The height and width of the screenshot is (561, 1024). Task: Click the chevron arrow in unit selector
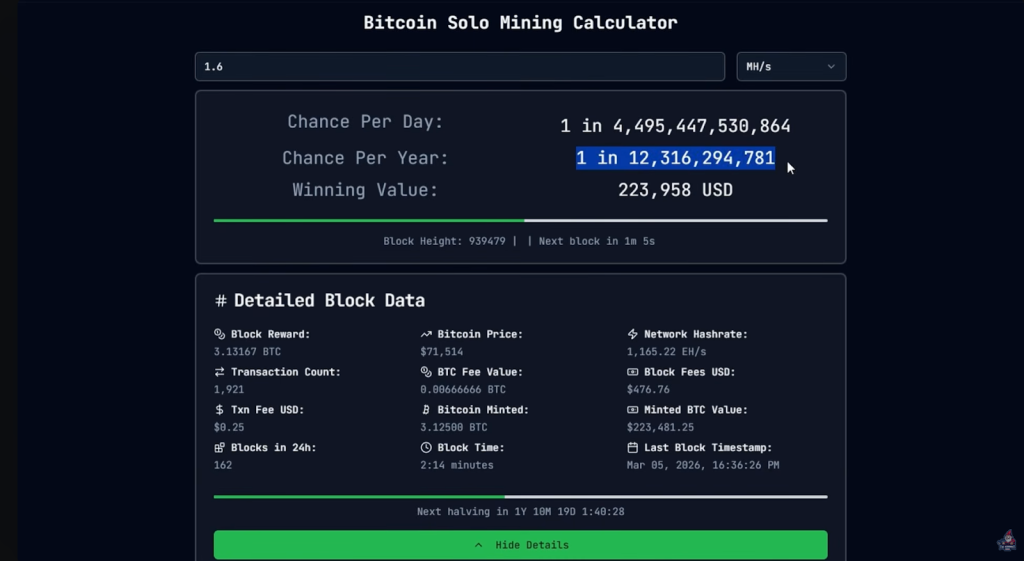click(831, 67)
